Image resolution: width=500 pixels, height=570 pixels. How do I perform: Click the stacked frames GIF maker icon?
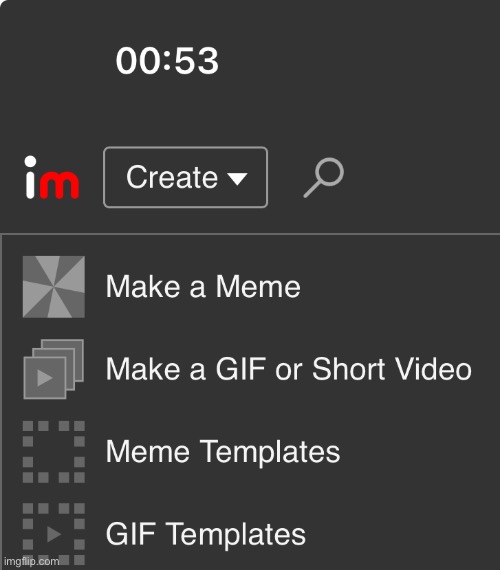coord(54,369)
